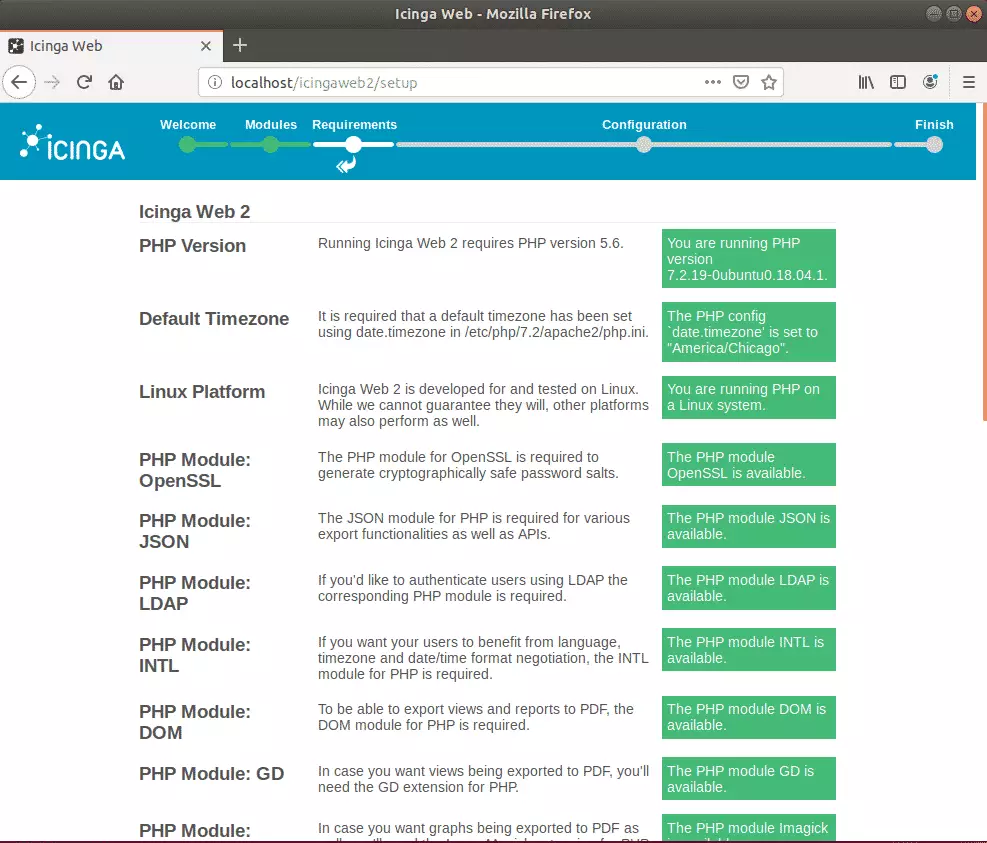Click the green PHP version 7.2.19 status box
The width and height of the screenshot is (987, 843).
pyautogui.click(x=748, y=259)
